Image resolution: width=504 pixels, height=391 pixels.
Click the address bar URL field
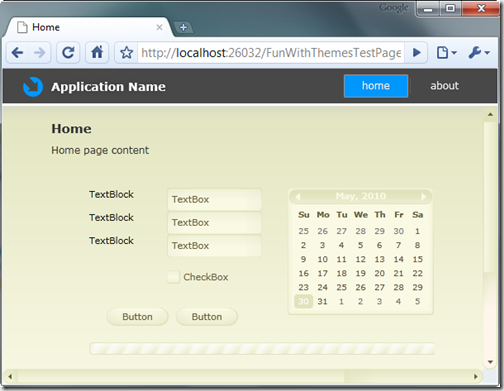pyautogui.click(x=271, y=53)
